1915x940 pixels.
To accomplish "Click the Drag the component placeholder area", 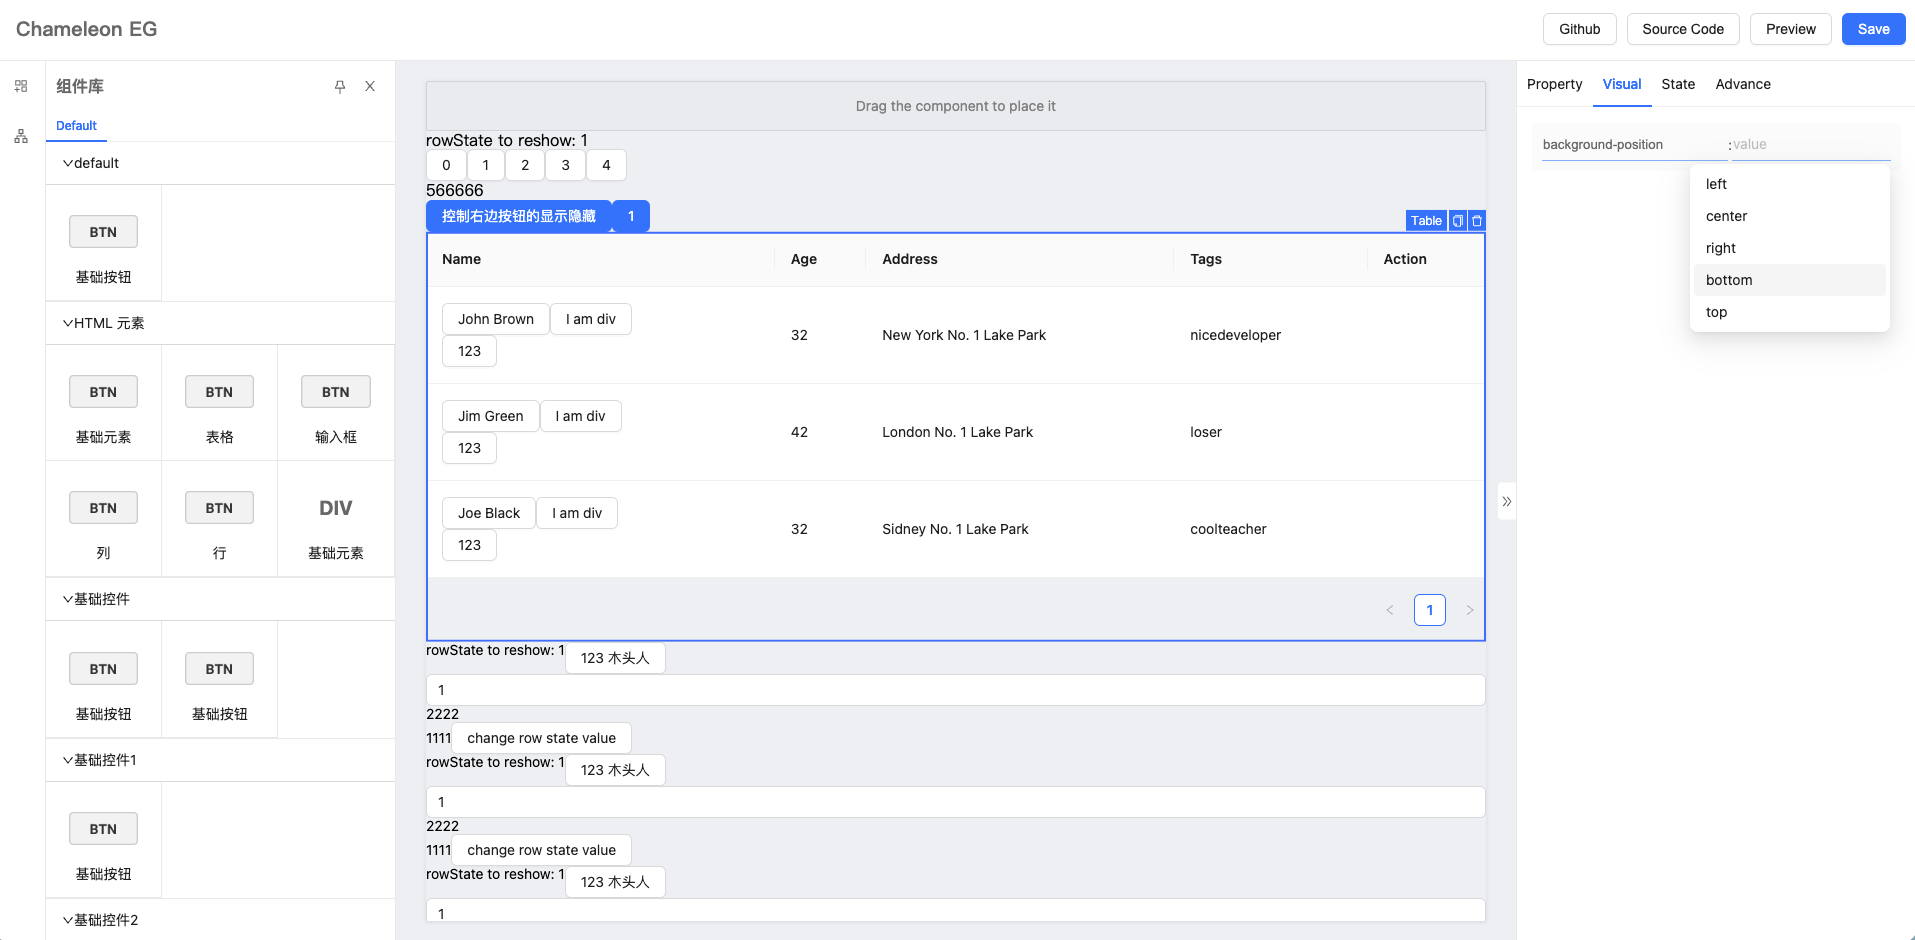I will tap(955, 106).
